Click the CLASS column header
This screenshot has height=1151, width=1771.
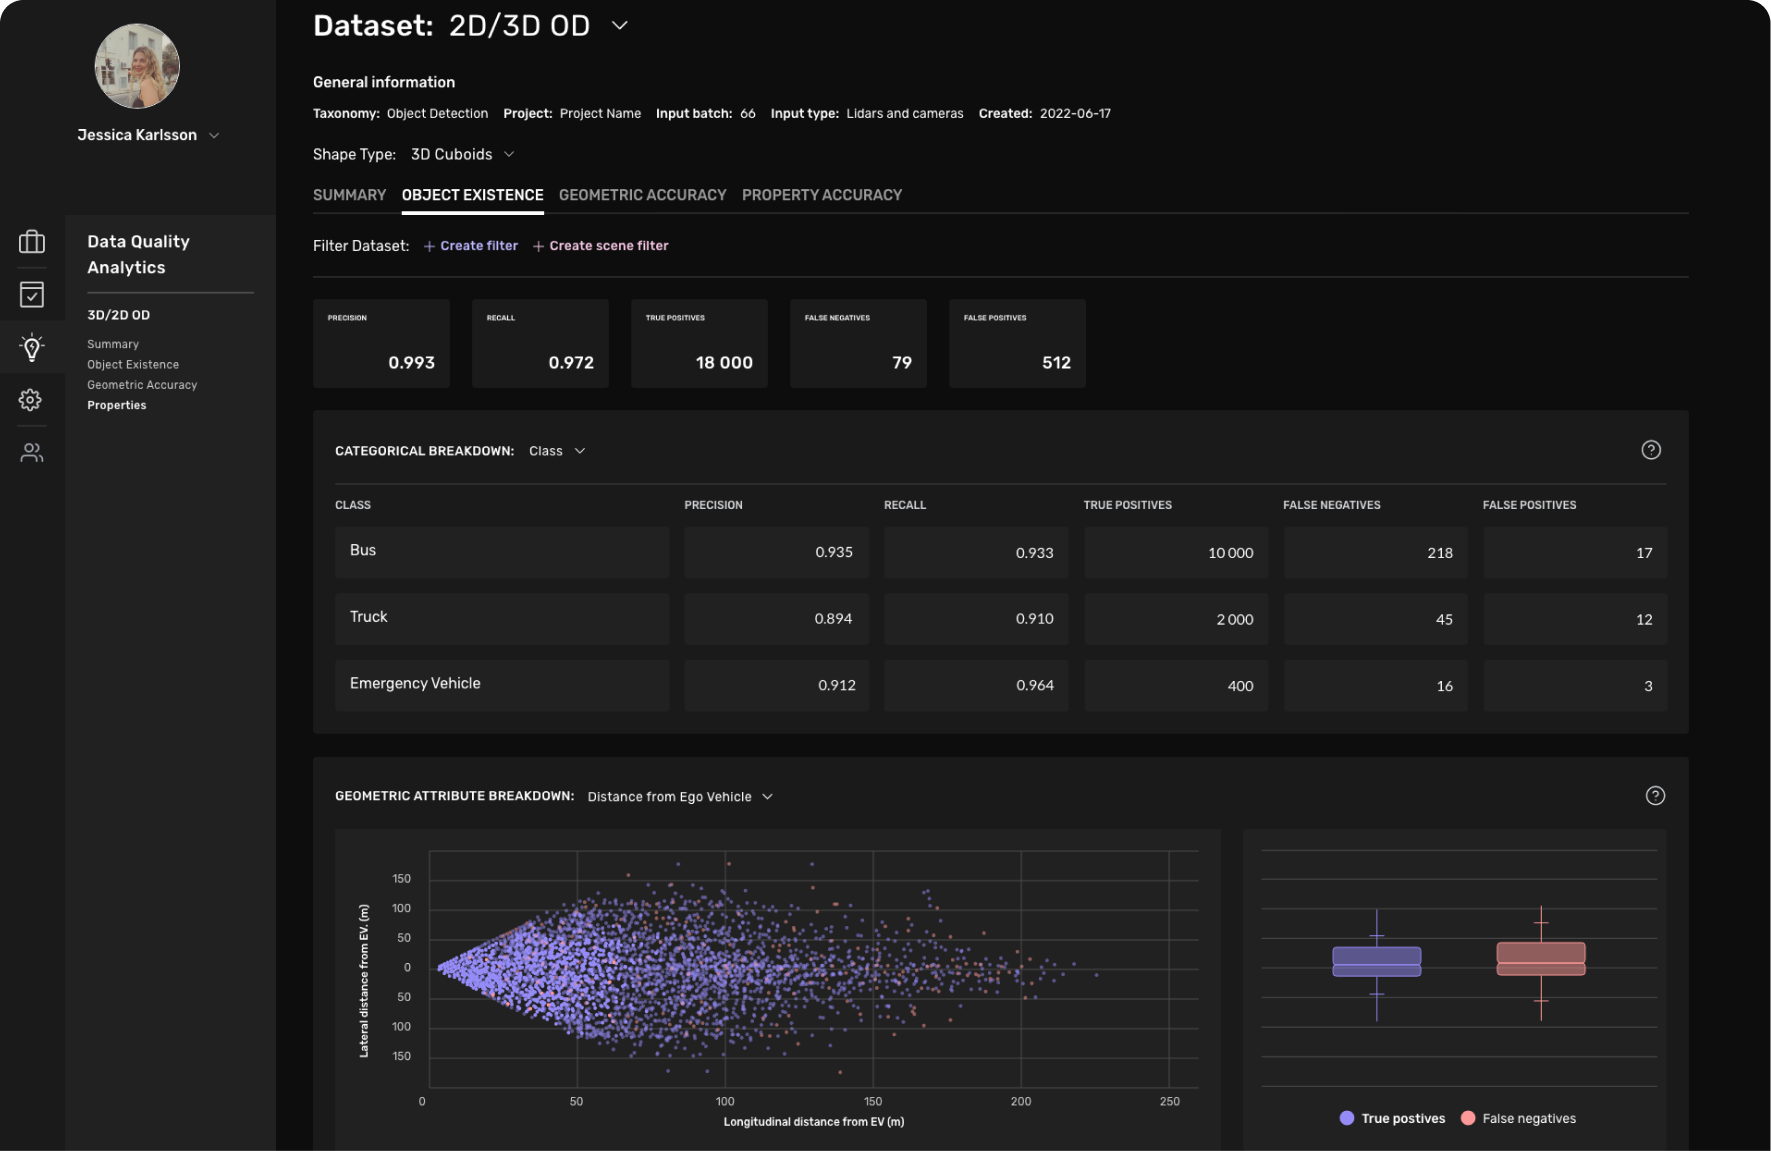click(353, 505)
